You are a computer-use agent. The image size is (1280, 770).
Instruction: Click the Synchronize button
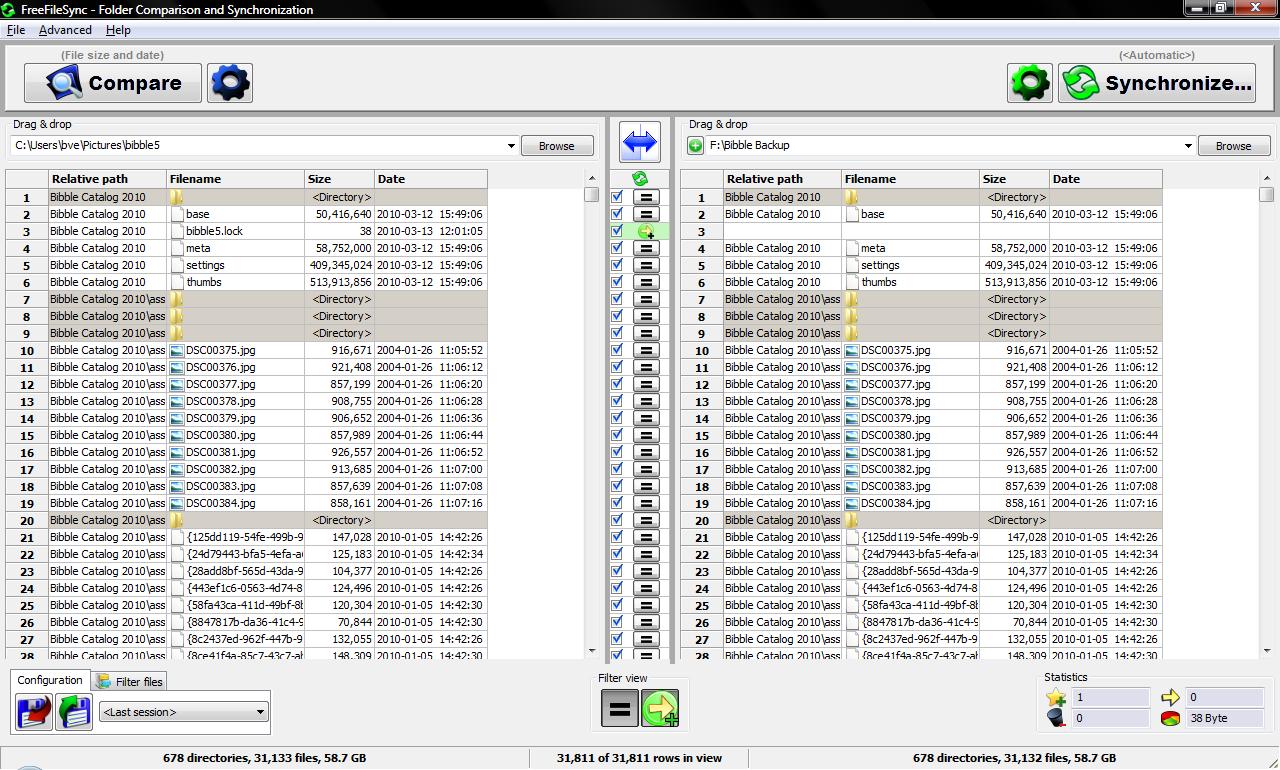[1157, 83]
